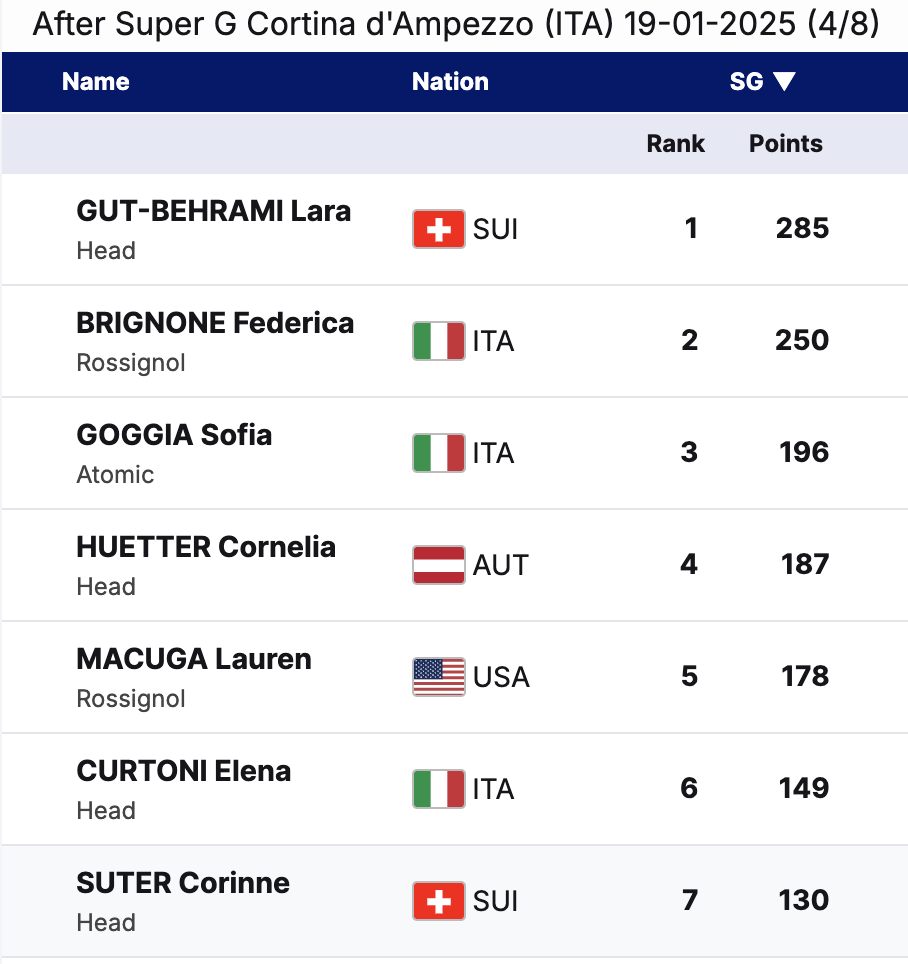Click the Italian flag in CURTONI Elena's row

(438, 789)
